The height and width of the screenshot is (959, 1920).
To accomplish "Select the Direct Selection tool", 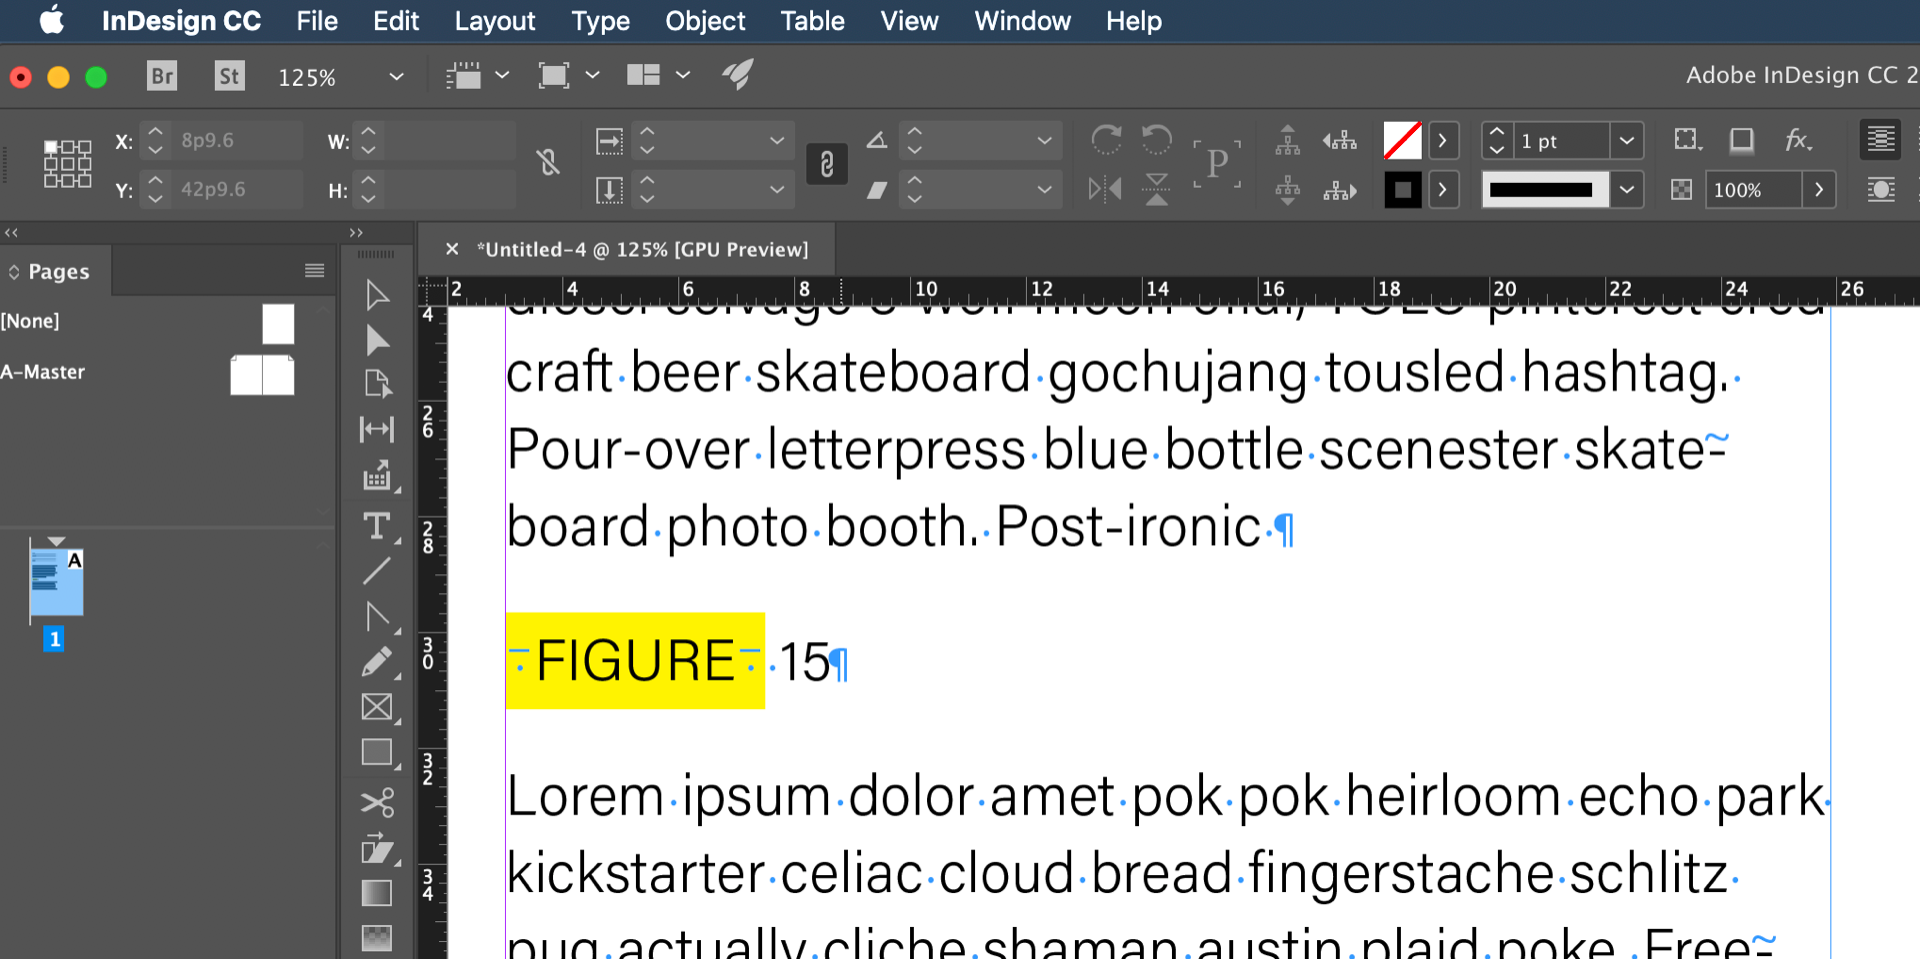I will click(x=377, y=341).
